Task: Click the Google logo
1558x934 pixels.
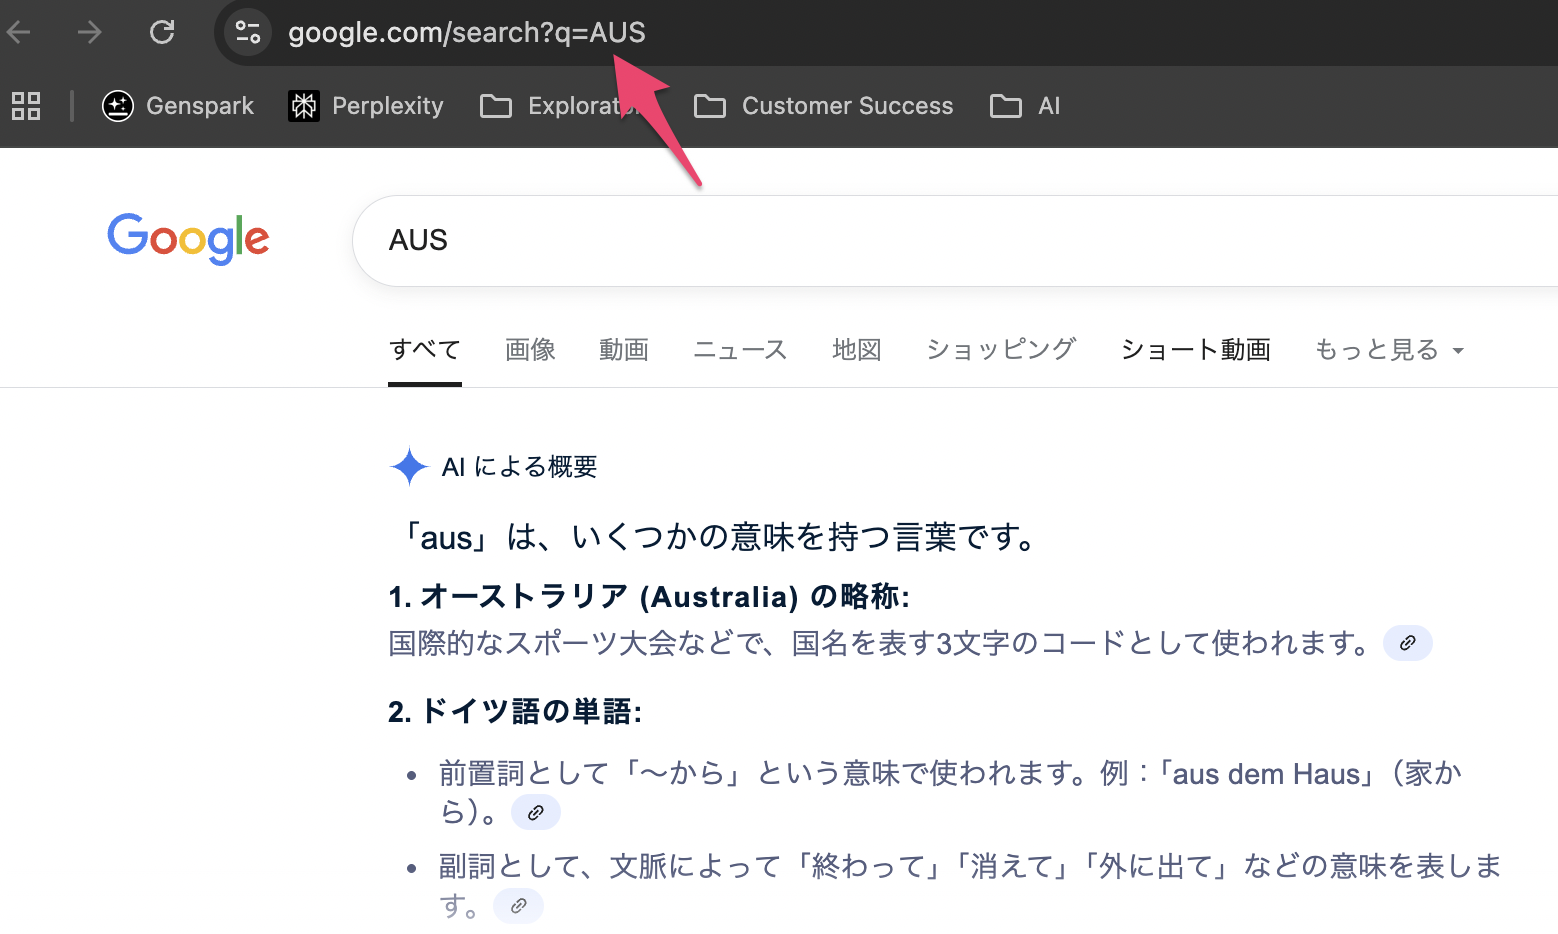Action: pos(188,238)
